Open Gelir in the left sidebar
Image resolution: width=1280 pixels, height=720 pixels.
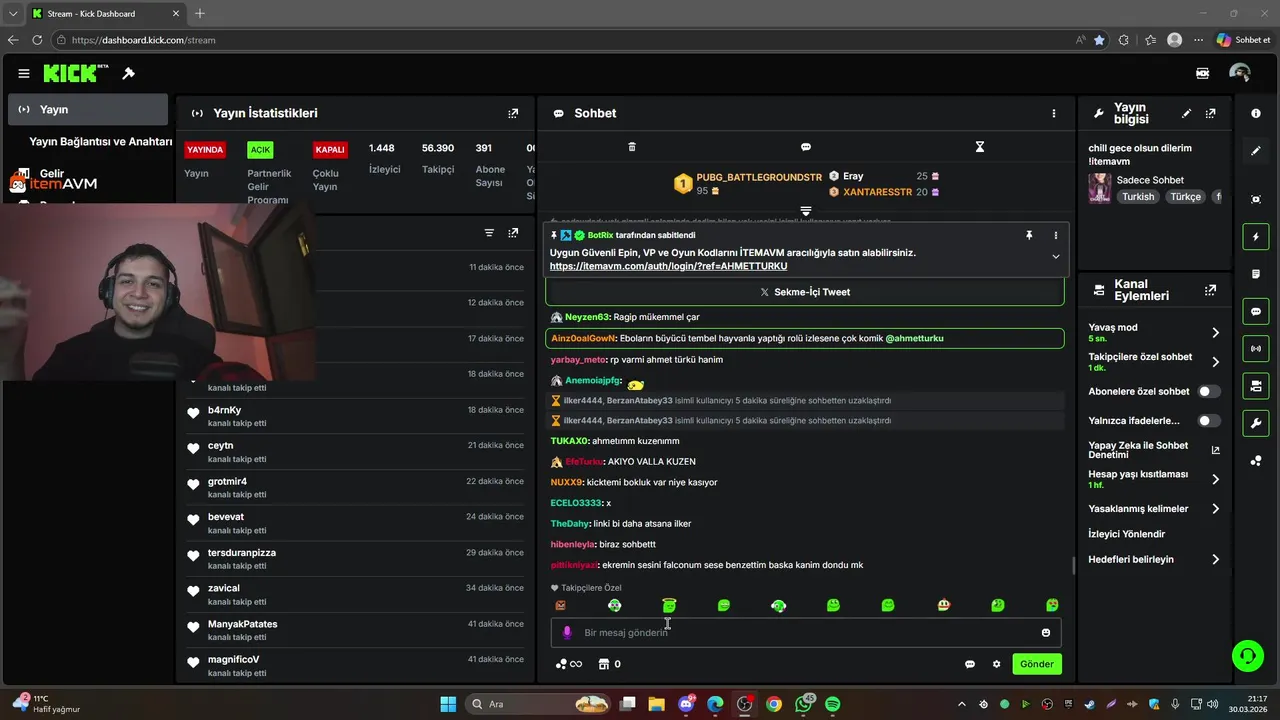click(51, 174)
